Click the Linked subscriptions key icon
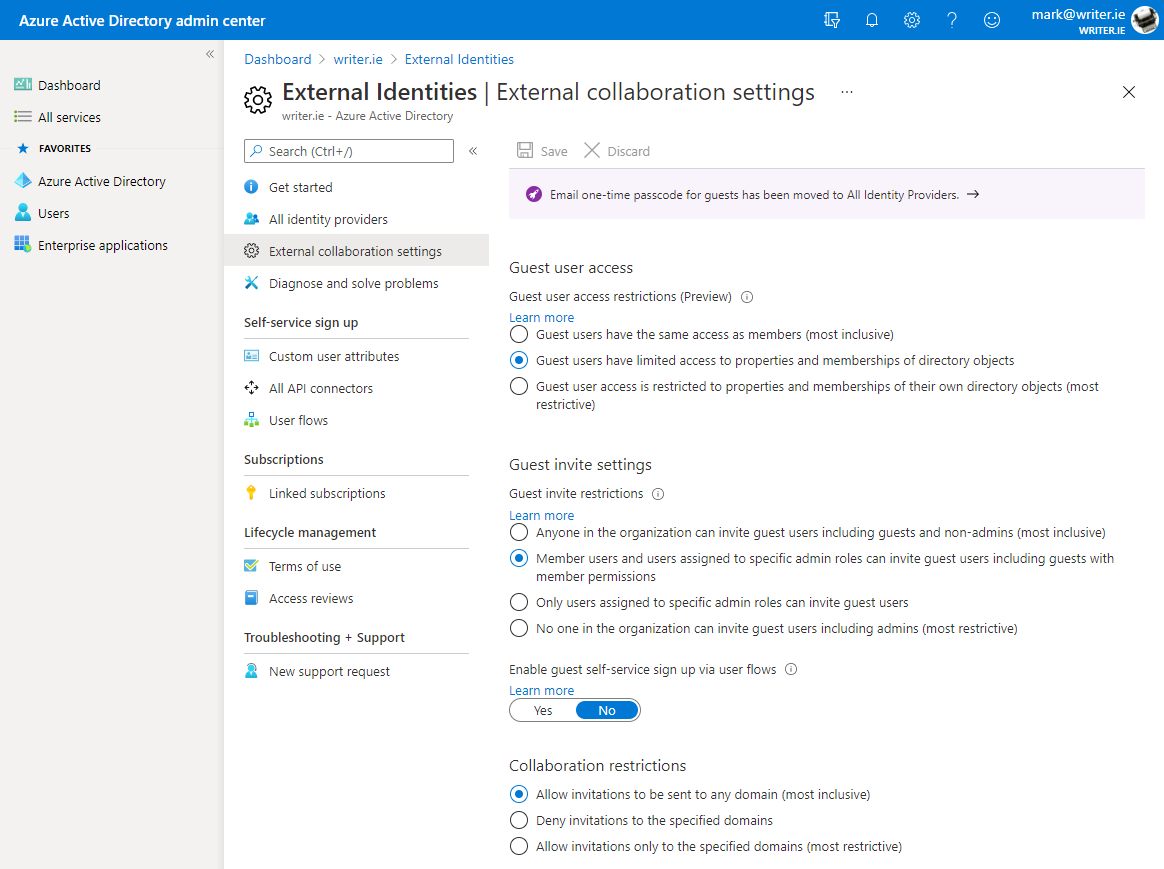 pos(252,493)
